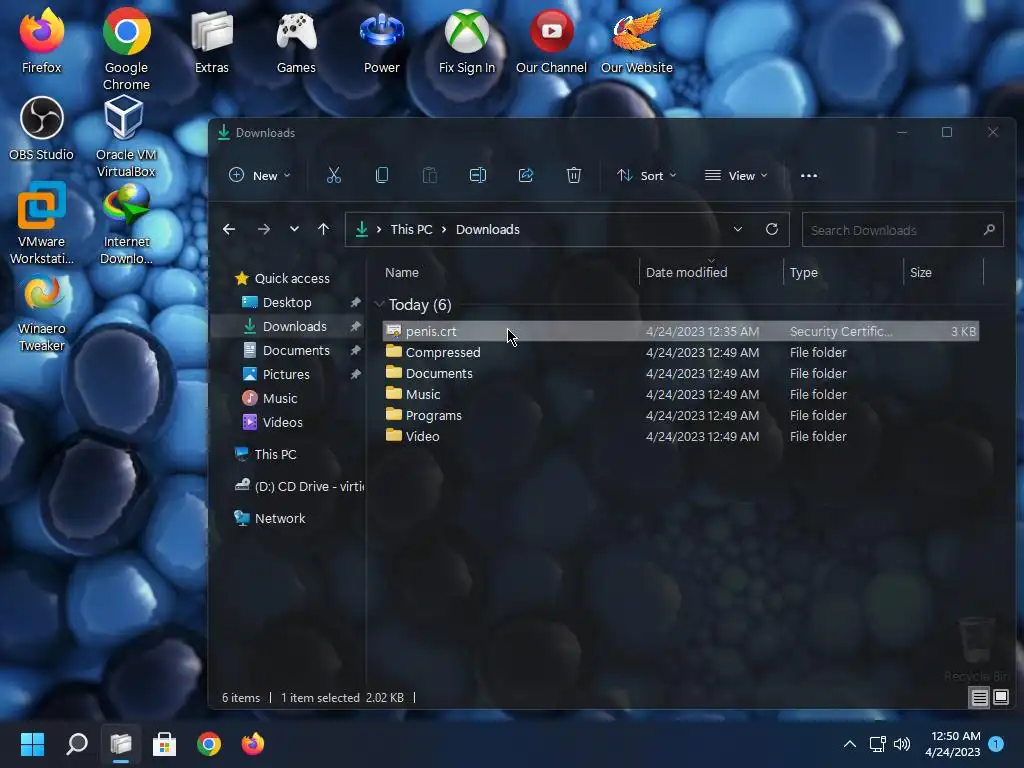The image size is (1024, 768).
Task: Sort by Size column header
Action: (x=921, y=272)
